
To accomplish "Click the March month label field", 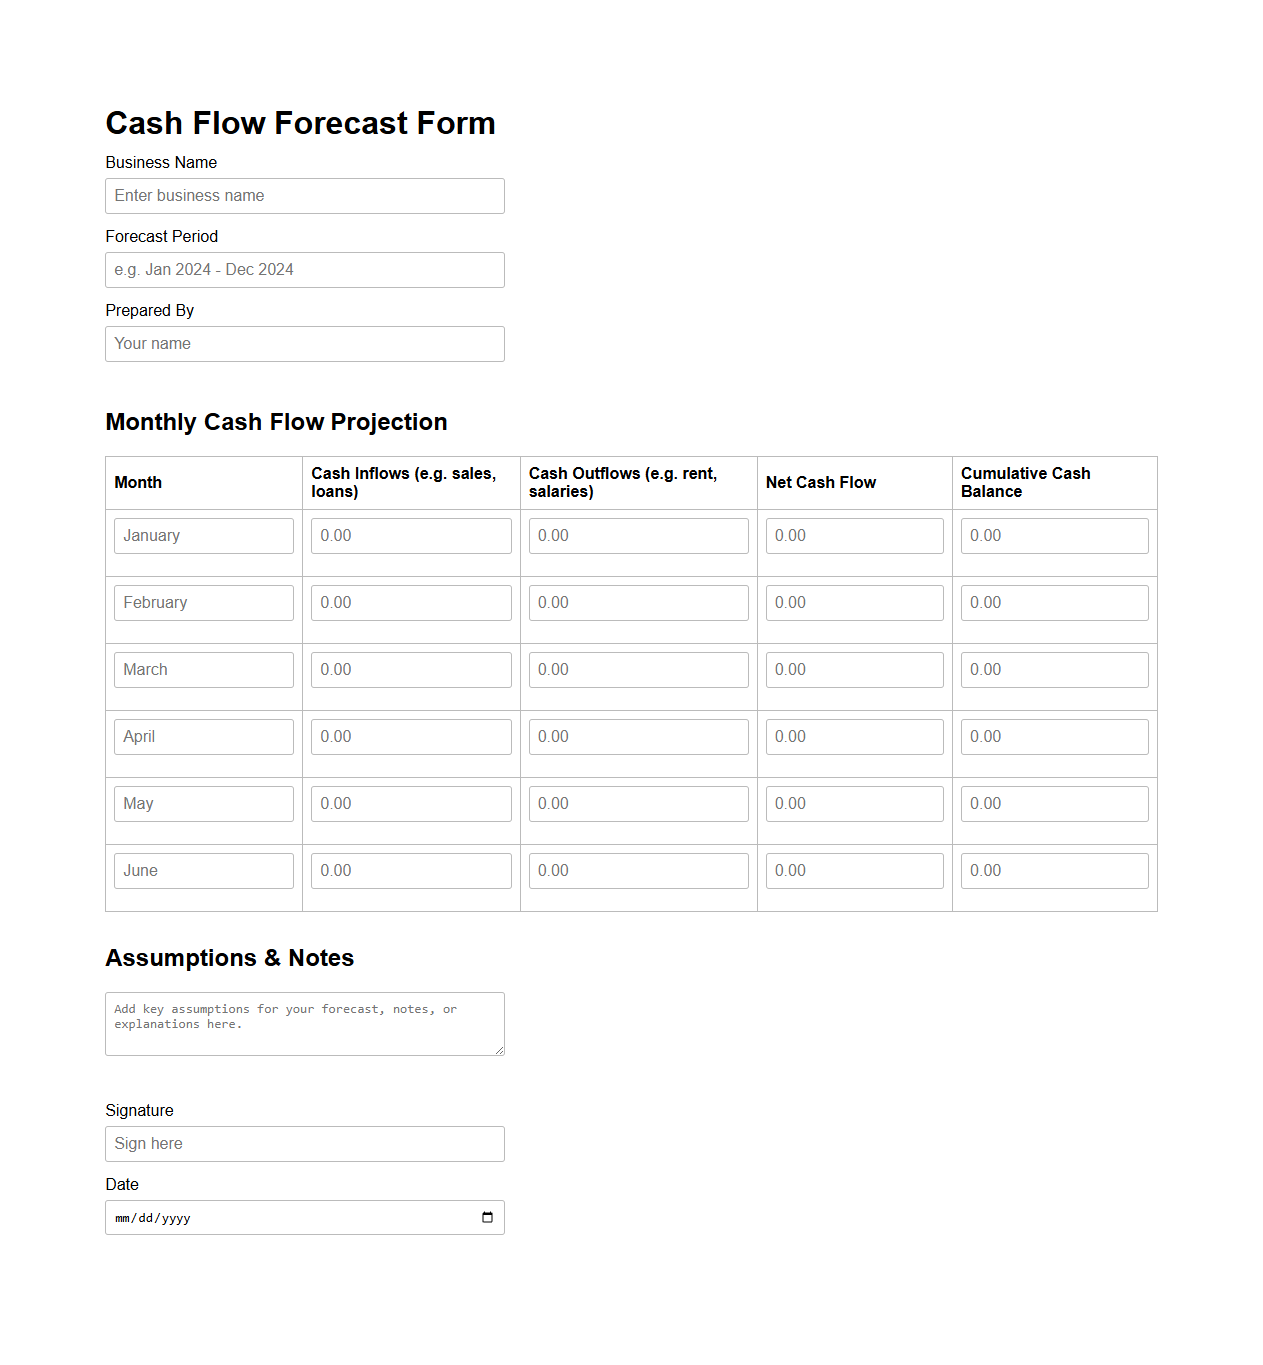I will 203,669.
